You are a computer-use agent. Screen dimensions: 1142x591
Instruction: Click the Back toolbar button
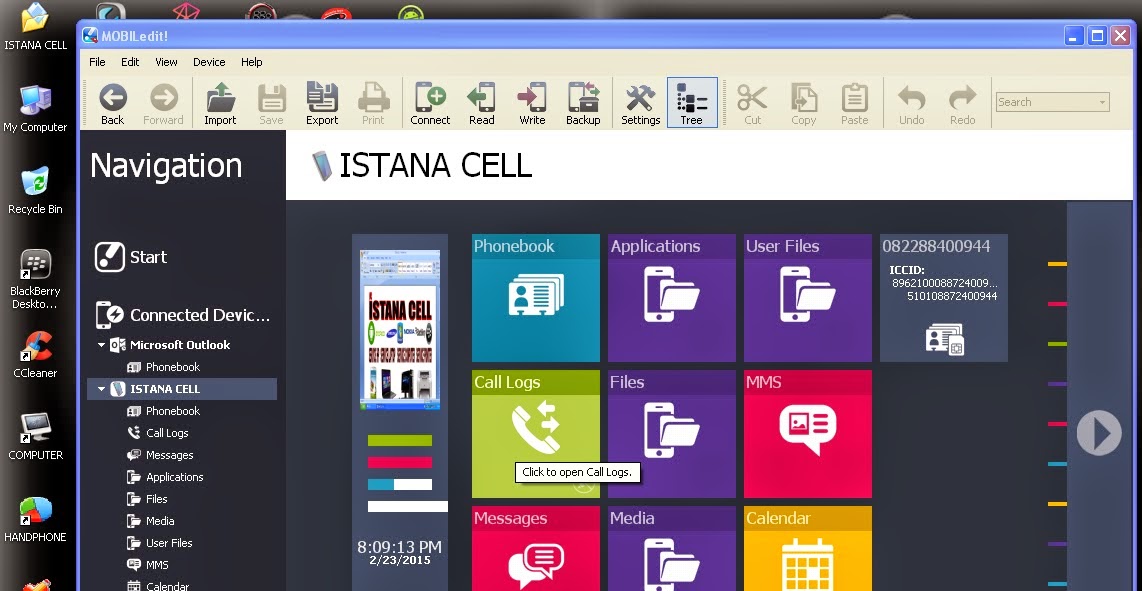(x=112, y=103)
